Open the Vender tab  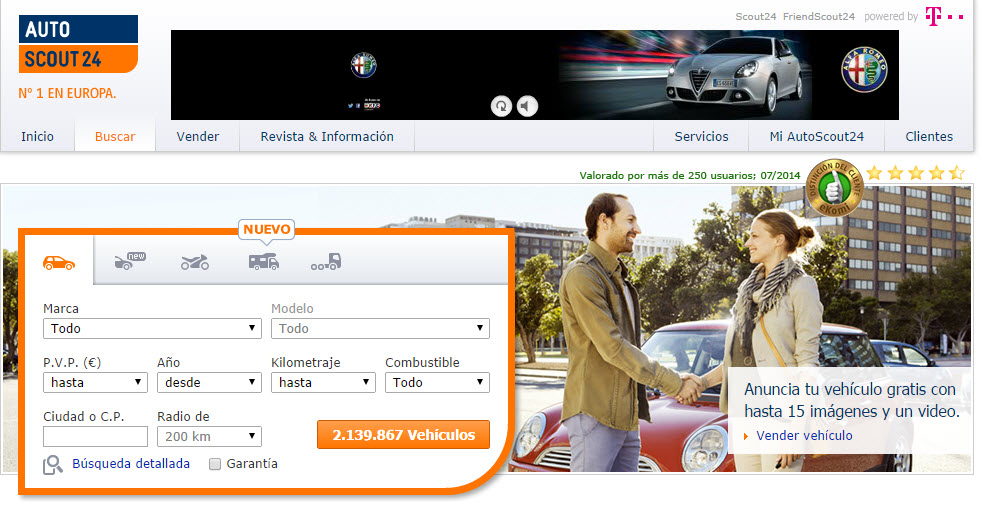pyautogui.click(x=198, y=136)
